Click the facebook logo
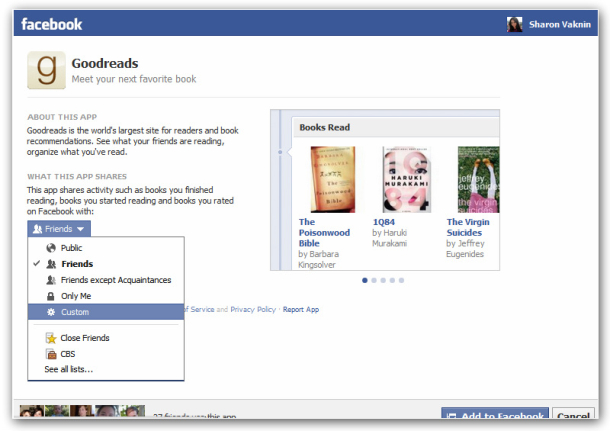The width and height of the screenshot is (610, 431). pos(51,24)
